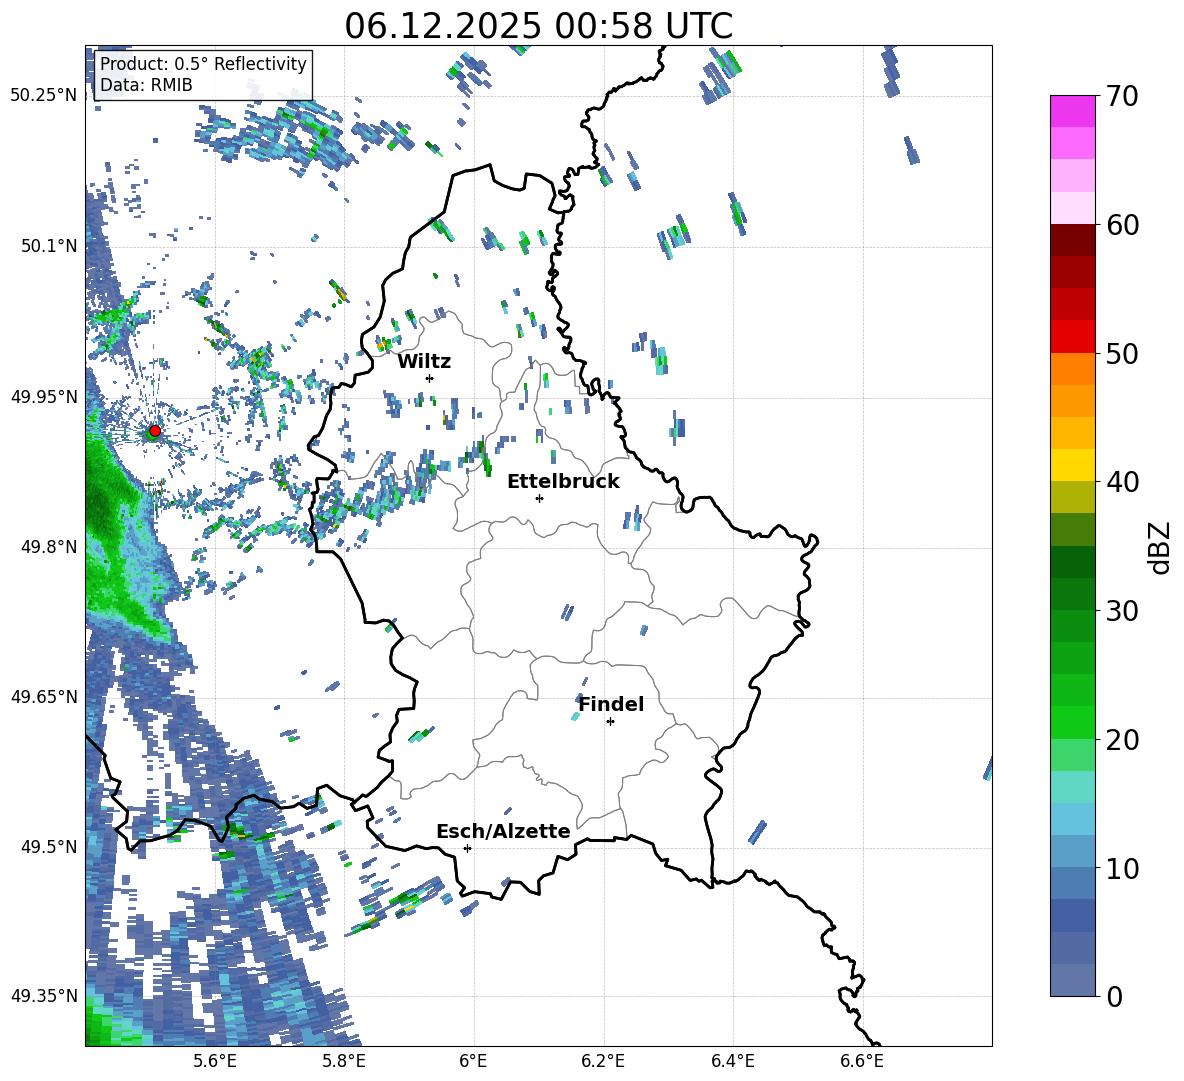Screen dimensions: 1184x1081
Task: Click the red radar site marker dot
Action: (154, 431)
